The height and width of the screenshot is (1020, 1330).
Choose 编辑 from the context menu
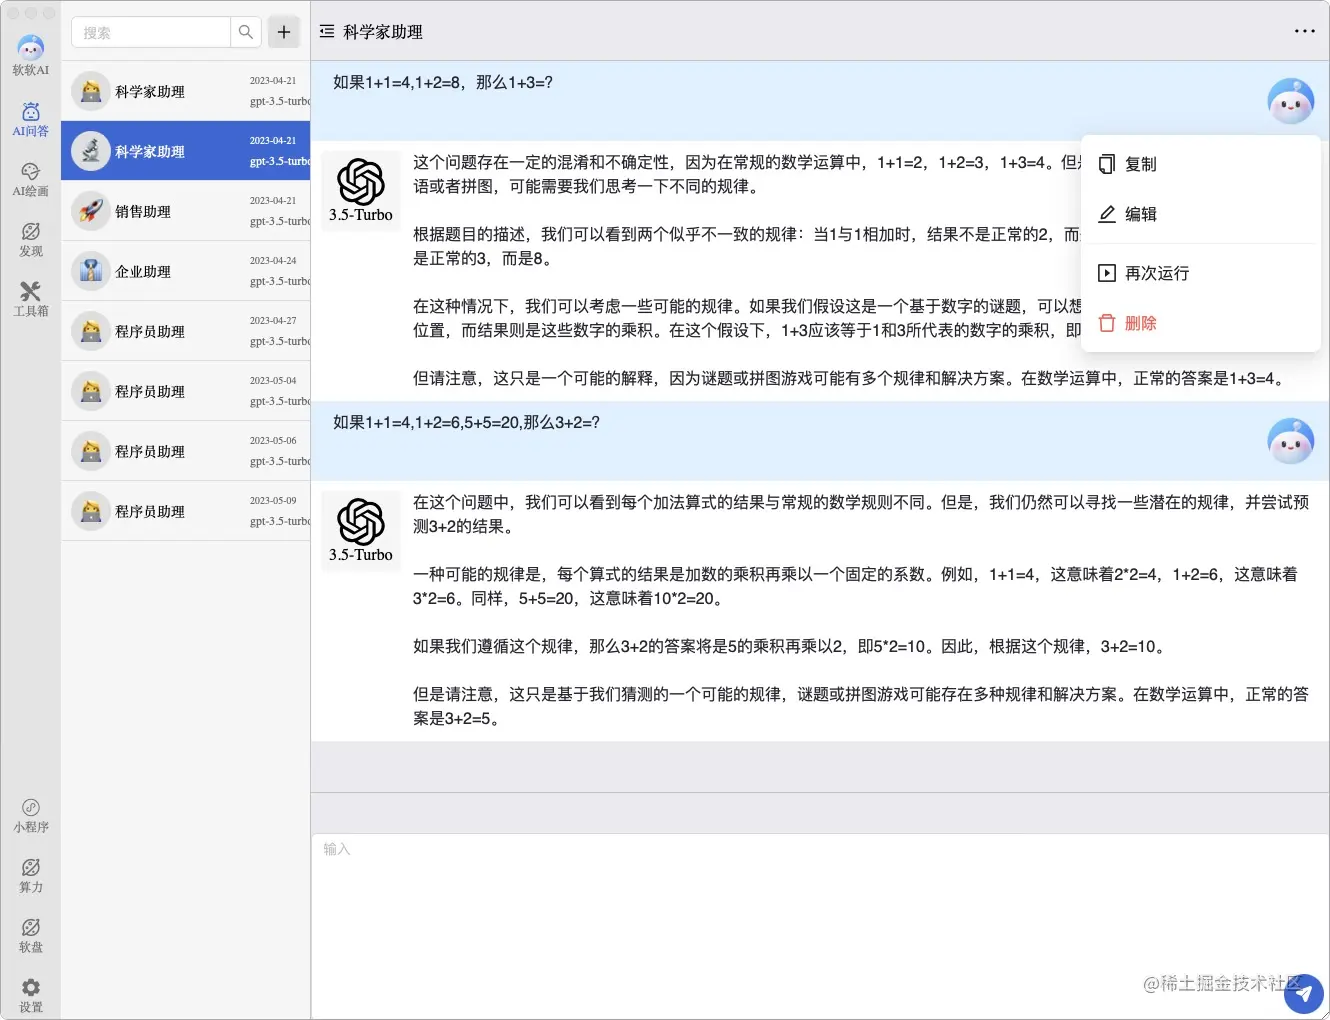pyautogui.click(x=1199, y=214)
